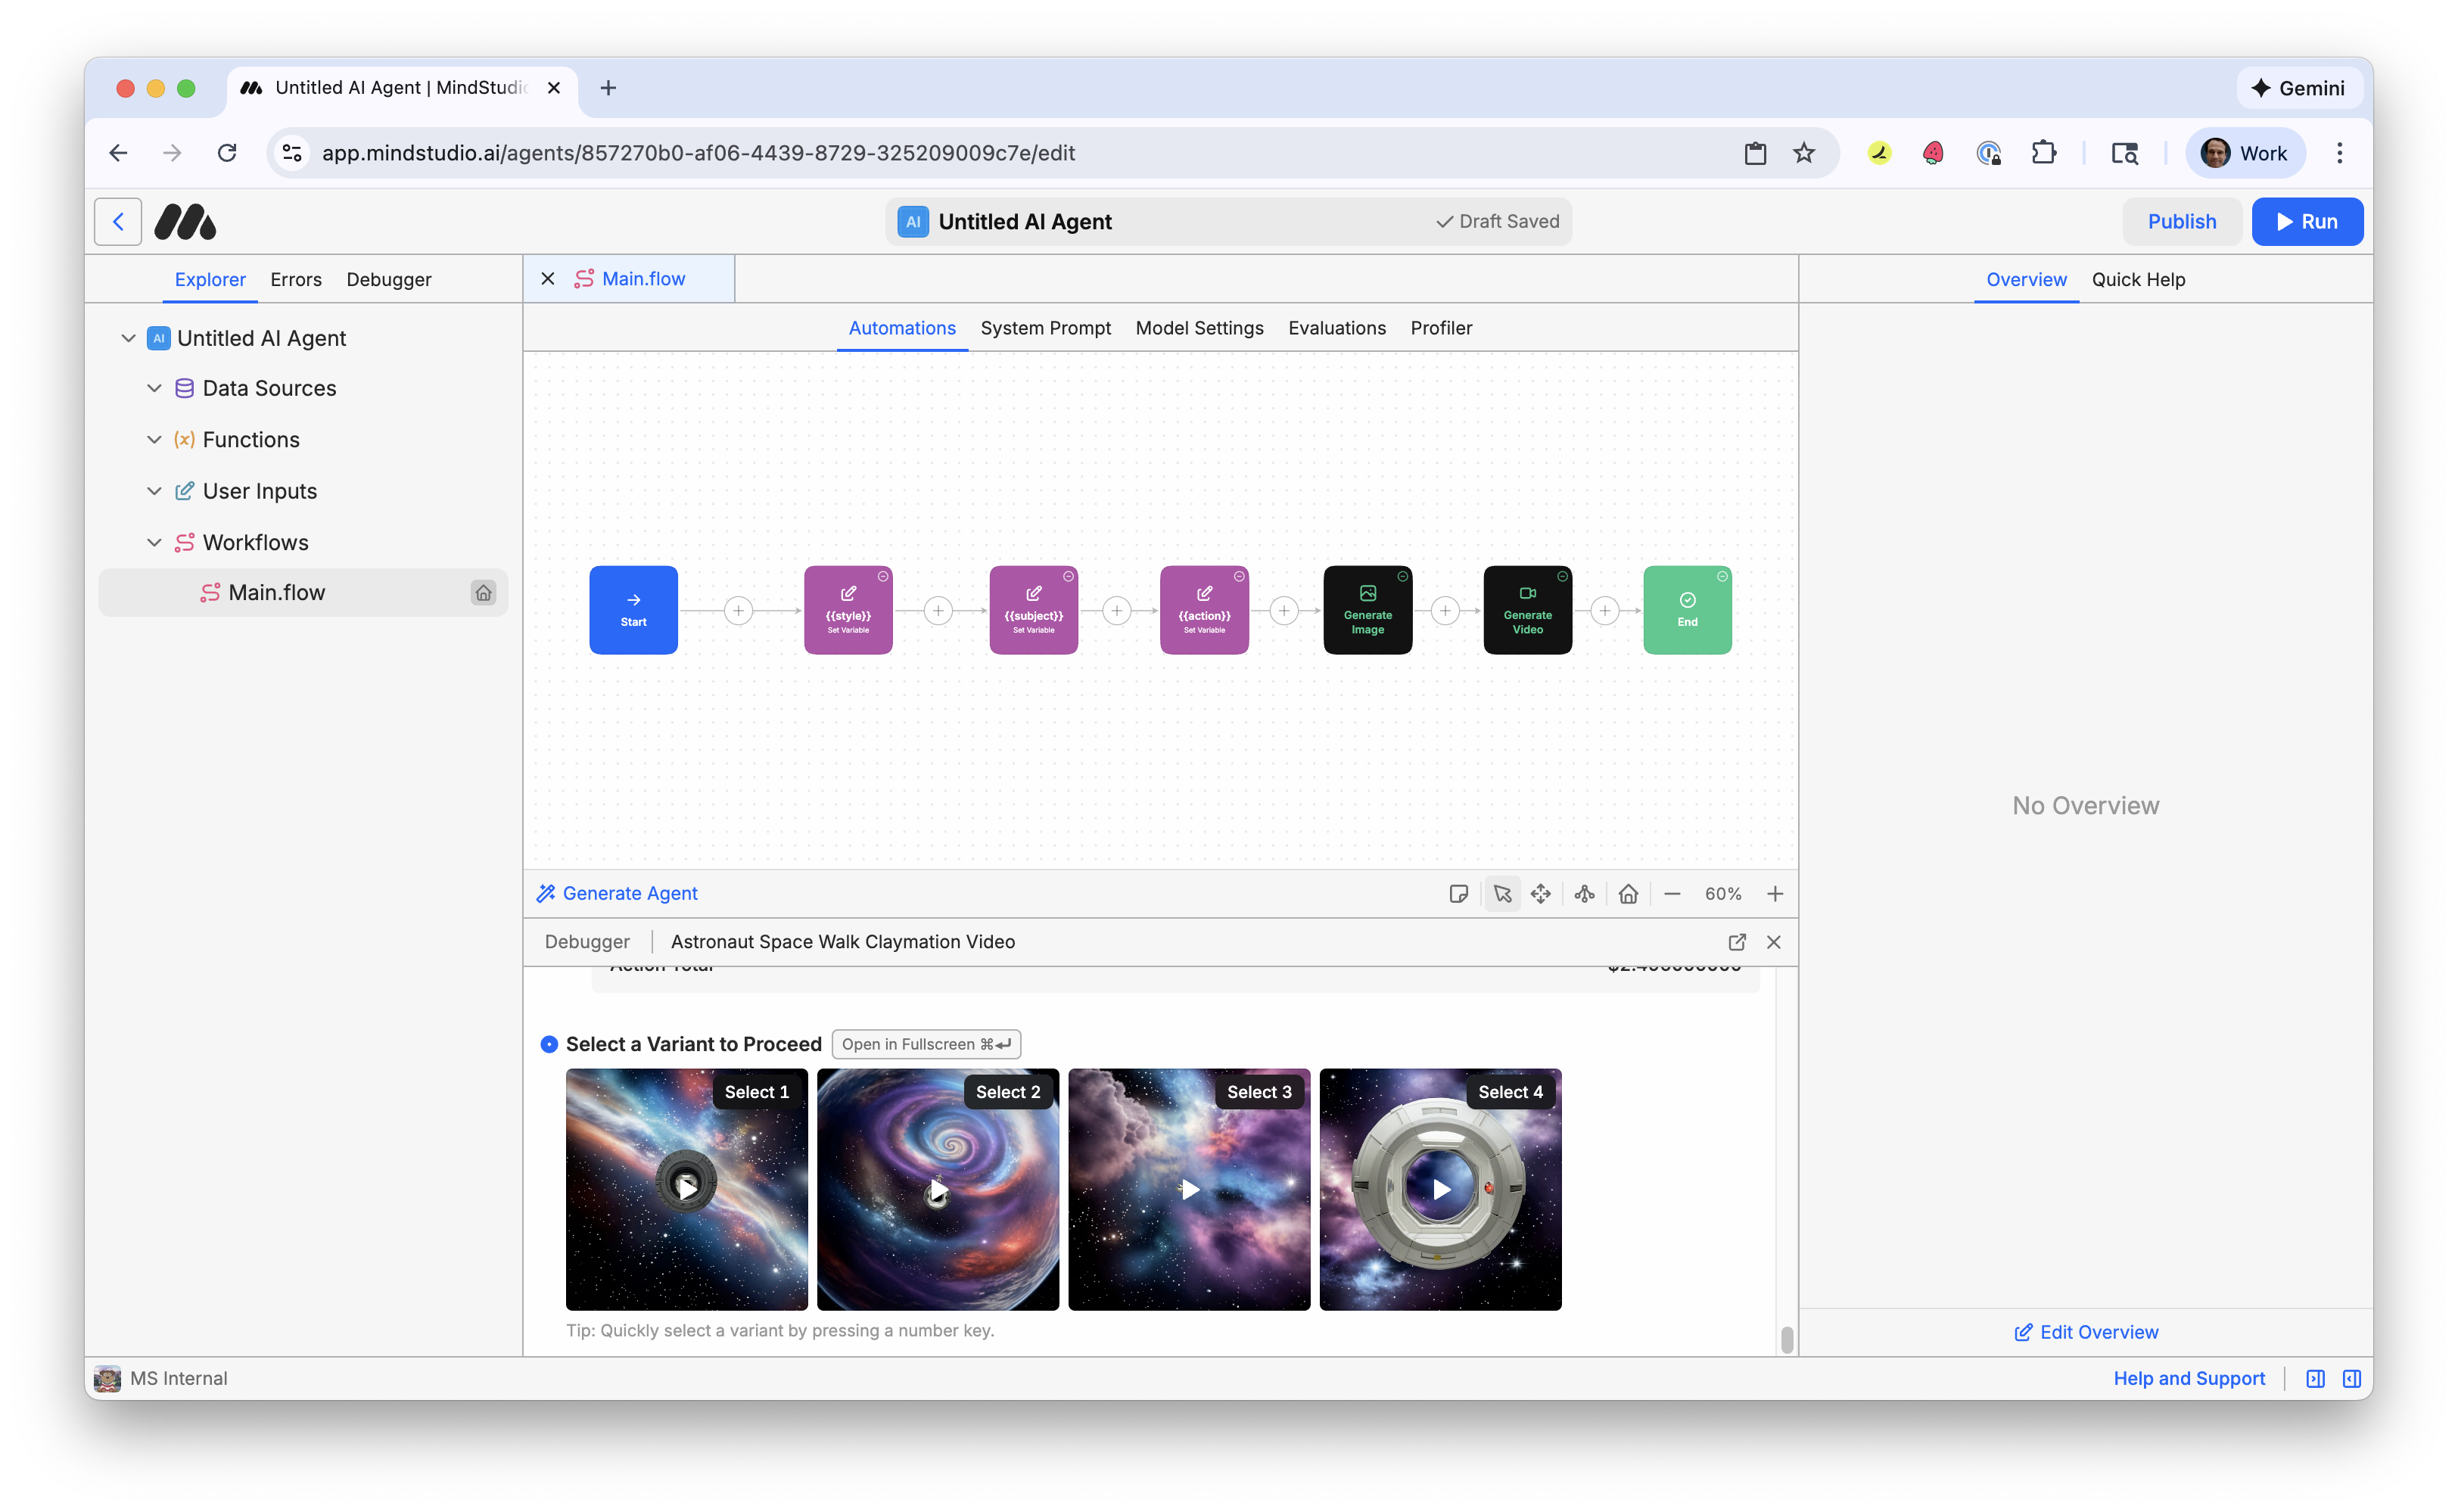The height and width of the screenshot is (1512, 2458).
Task: Activate the sticky note tool on the canvas toolbar
Action: (1458, 893)
